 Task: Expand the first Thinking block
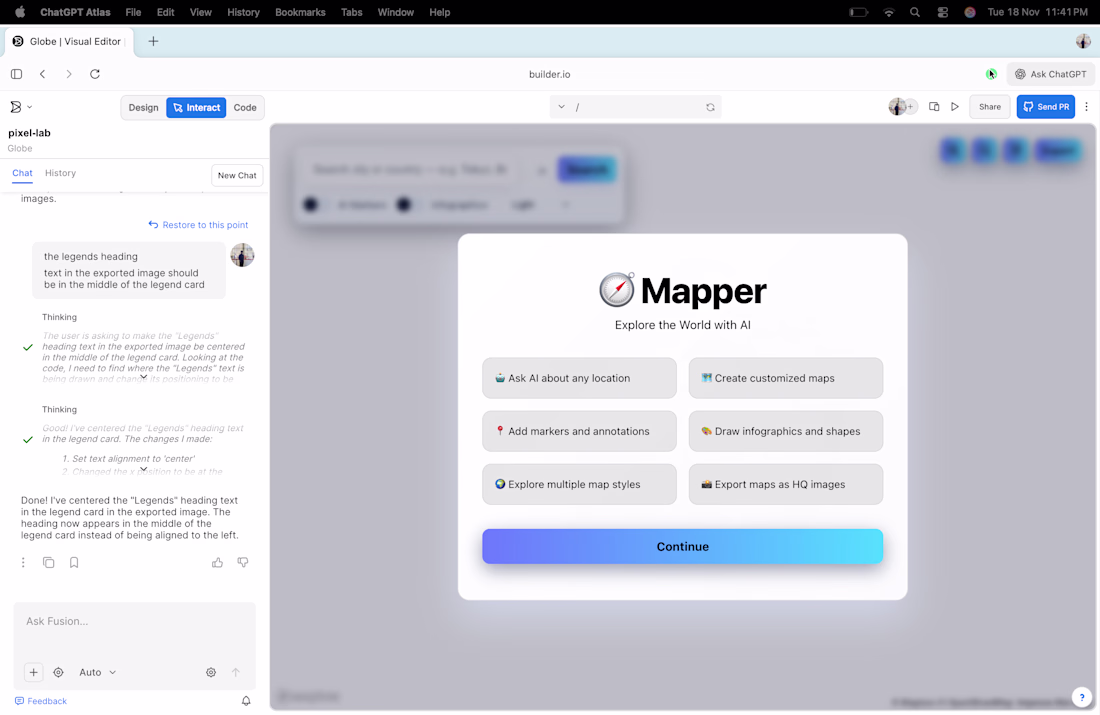coord(143,377)
